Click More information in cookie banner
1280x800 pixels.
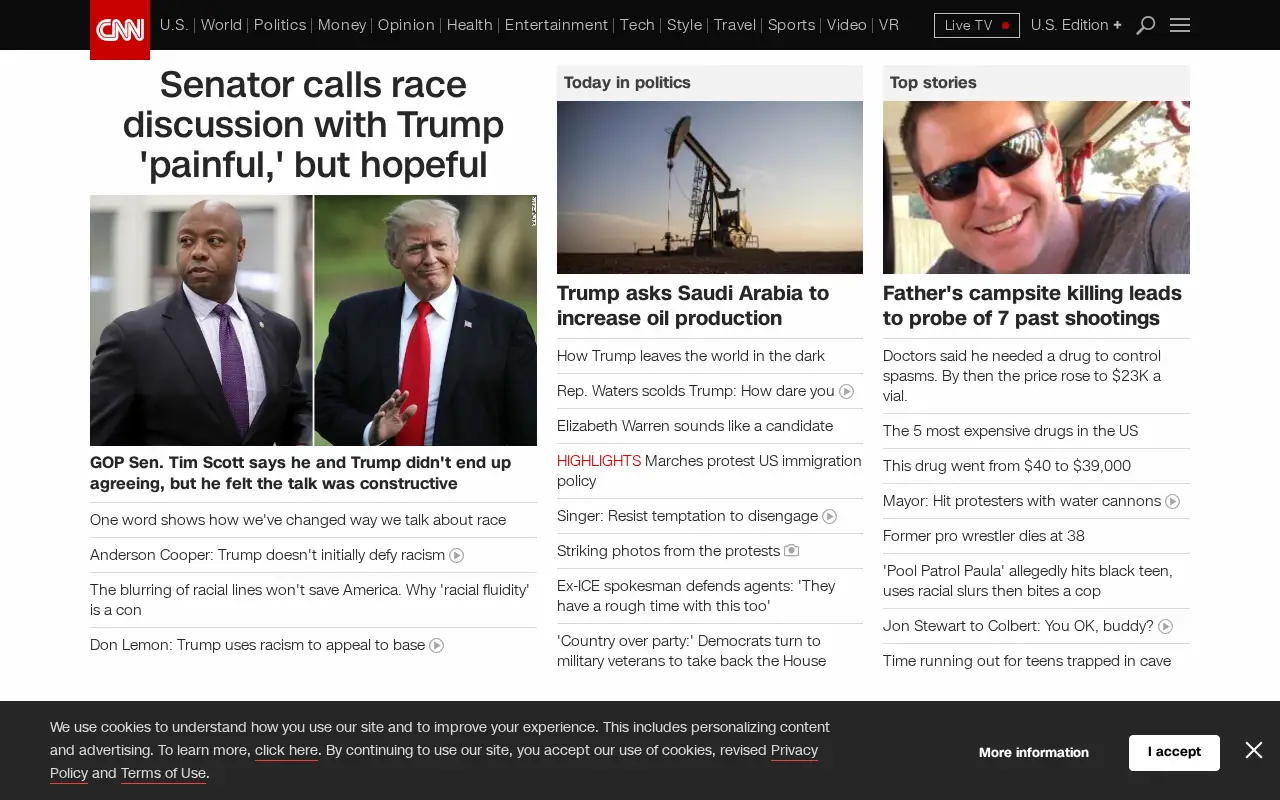pos(1034,752)
